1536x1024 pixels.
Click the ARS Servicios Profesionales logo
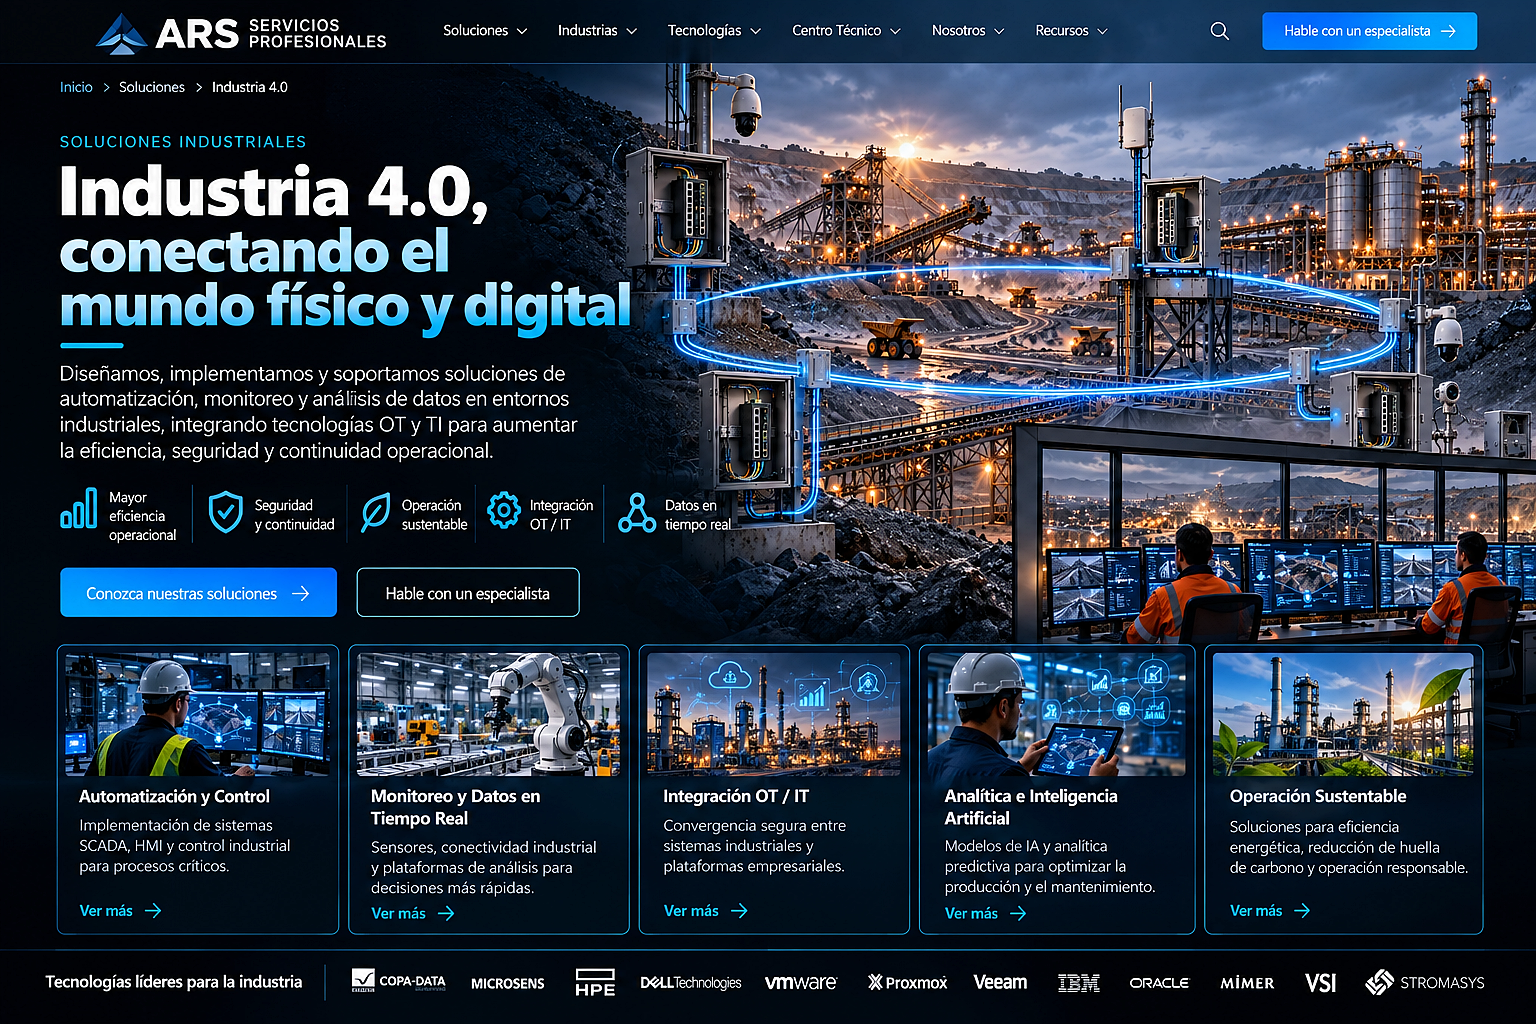click(x=241, y=33)
